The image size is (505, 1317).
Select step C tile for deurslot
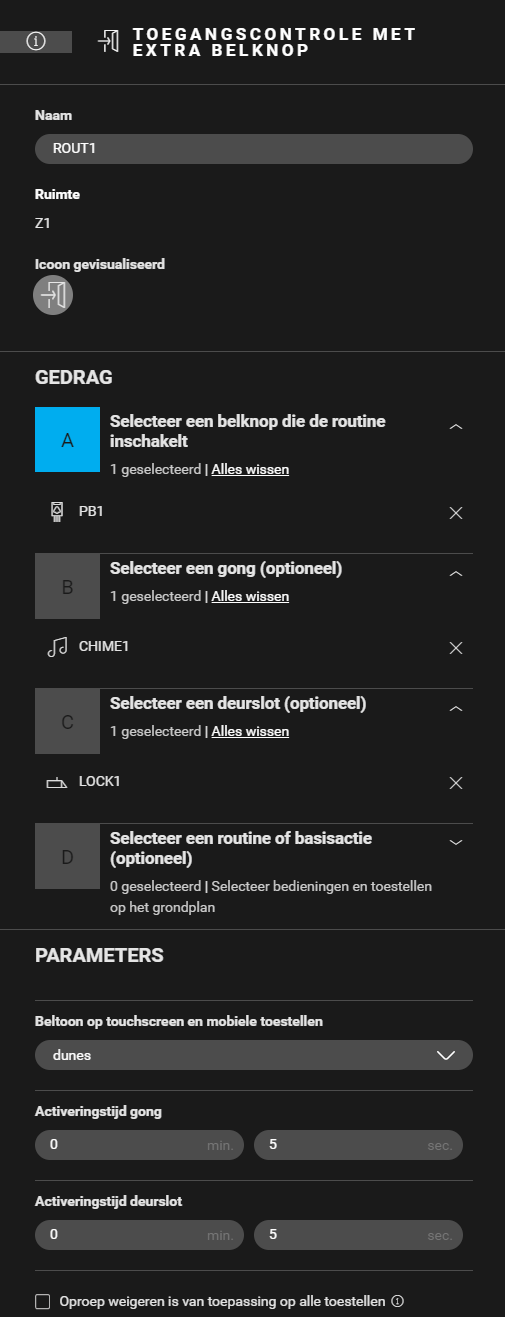tap(67, 721)
